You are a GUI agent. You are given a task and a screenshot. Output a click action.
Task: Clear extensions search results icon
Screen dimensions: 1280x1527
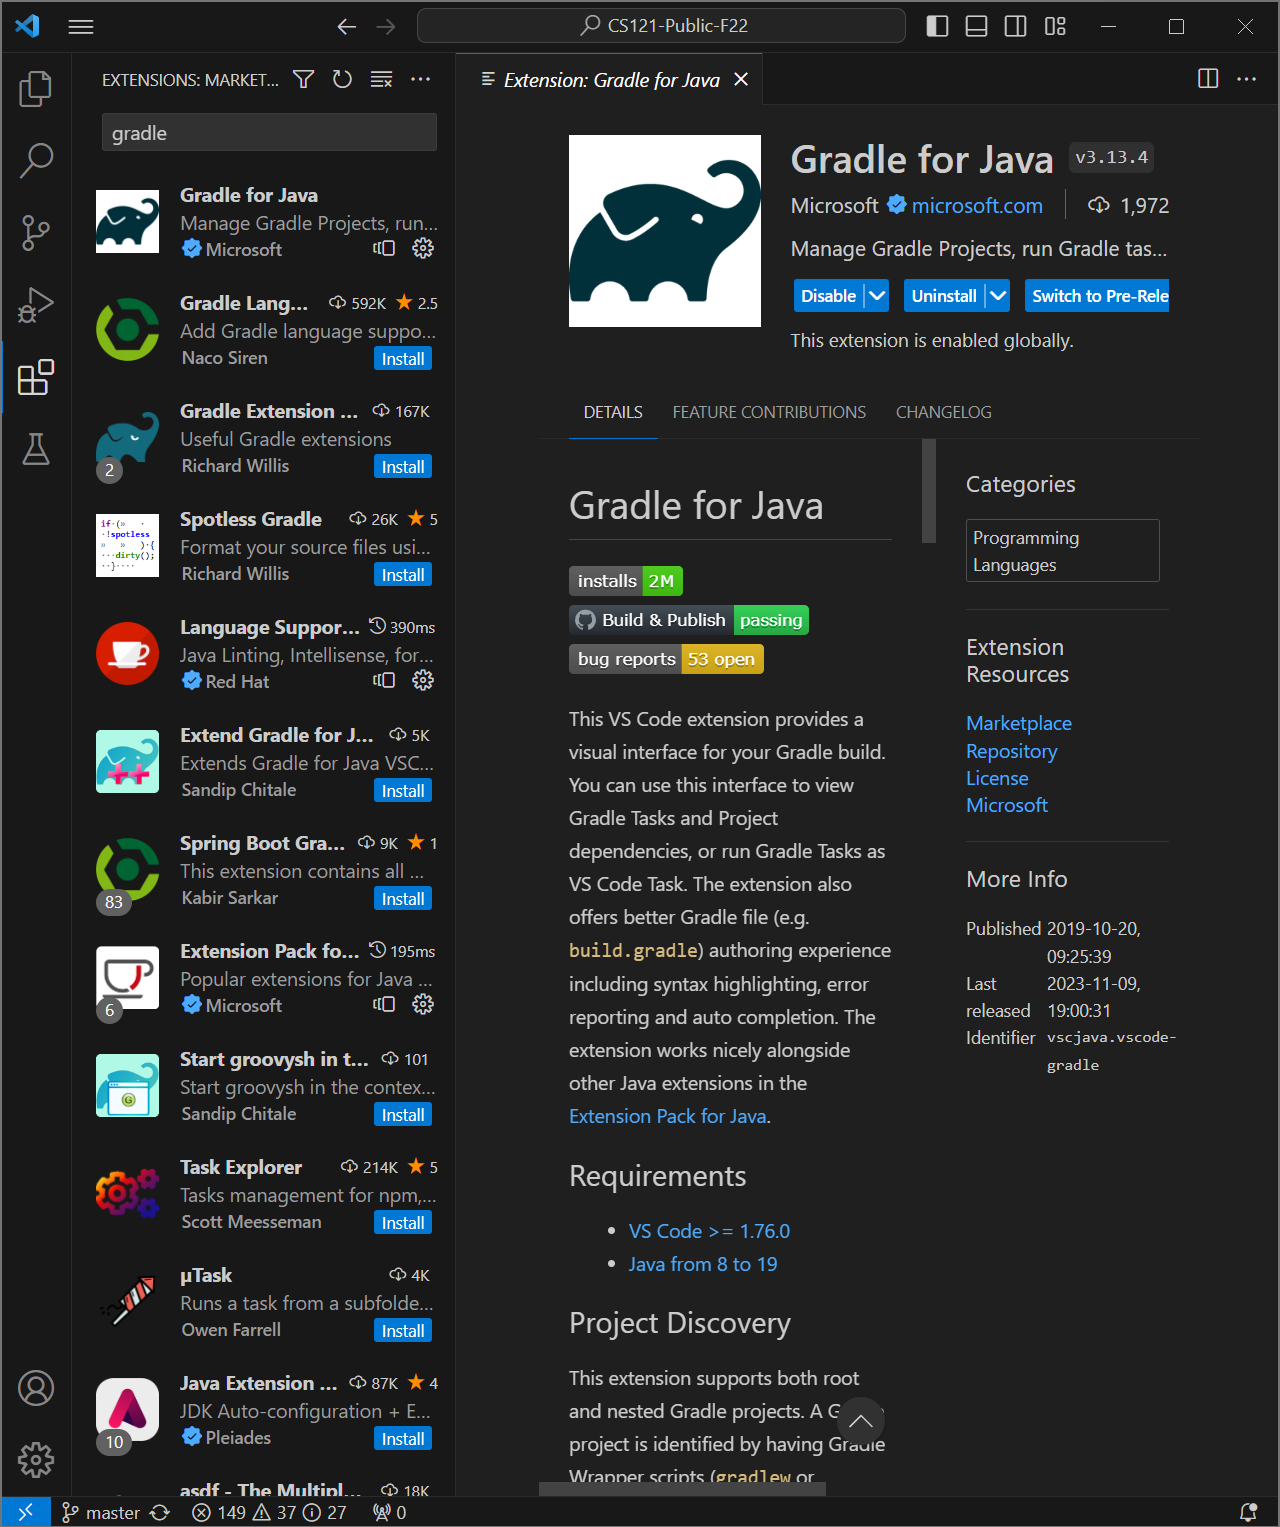381,79
